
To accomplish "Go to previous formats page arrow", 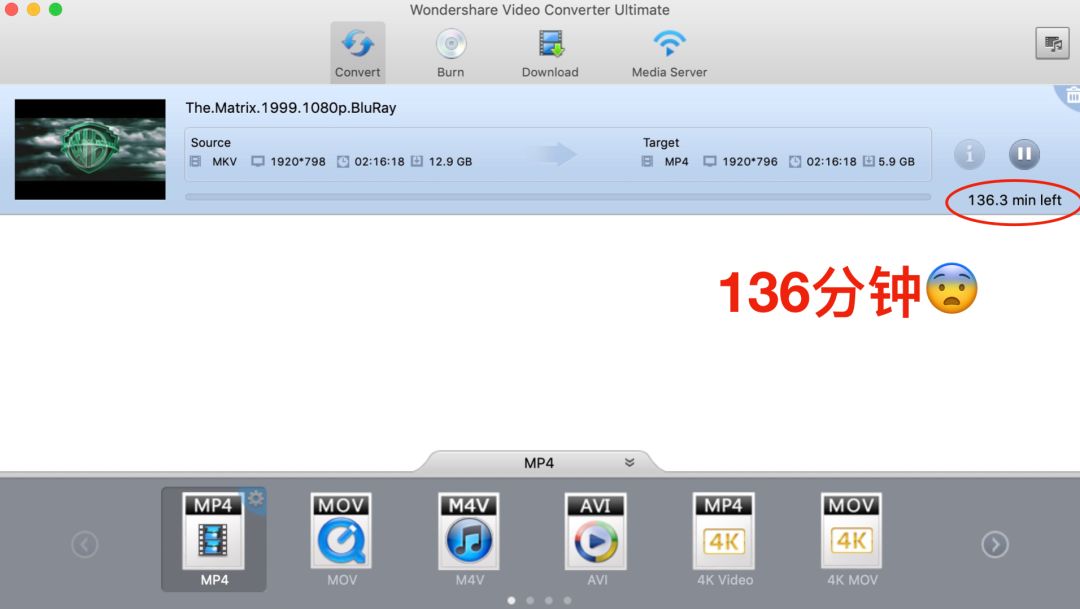I will coord(85,544).
